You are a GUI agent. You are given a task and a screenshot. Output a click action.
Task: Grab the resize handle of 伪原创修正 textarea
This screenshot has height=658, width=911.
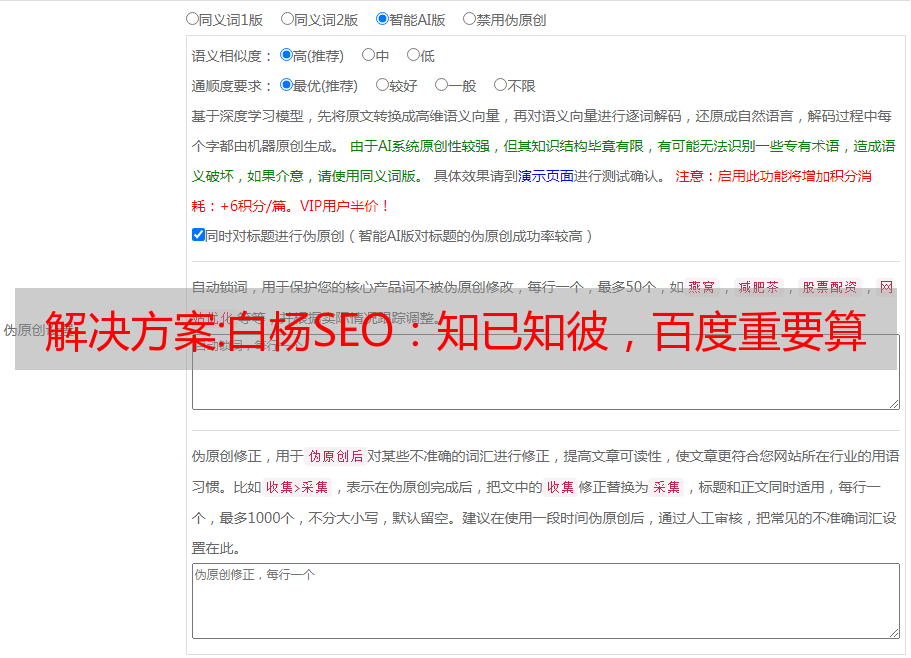(894, 634)
